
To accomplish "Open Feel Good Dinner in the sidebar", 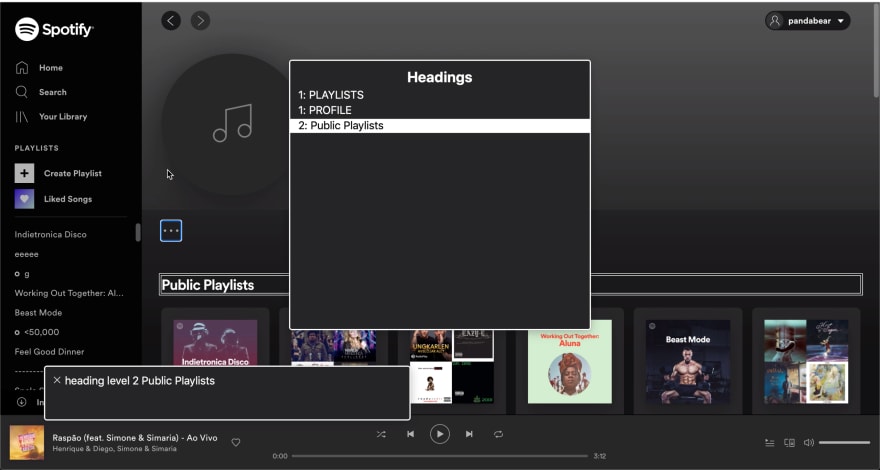I will coord(49,352).
